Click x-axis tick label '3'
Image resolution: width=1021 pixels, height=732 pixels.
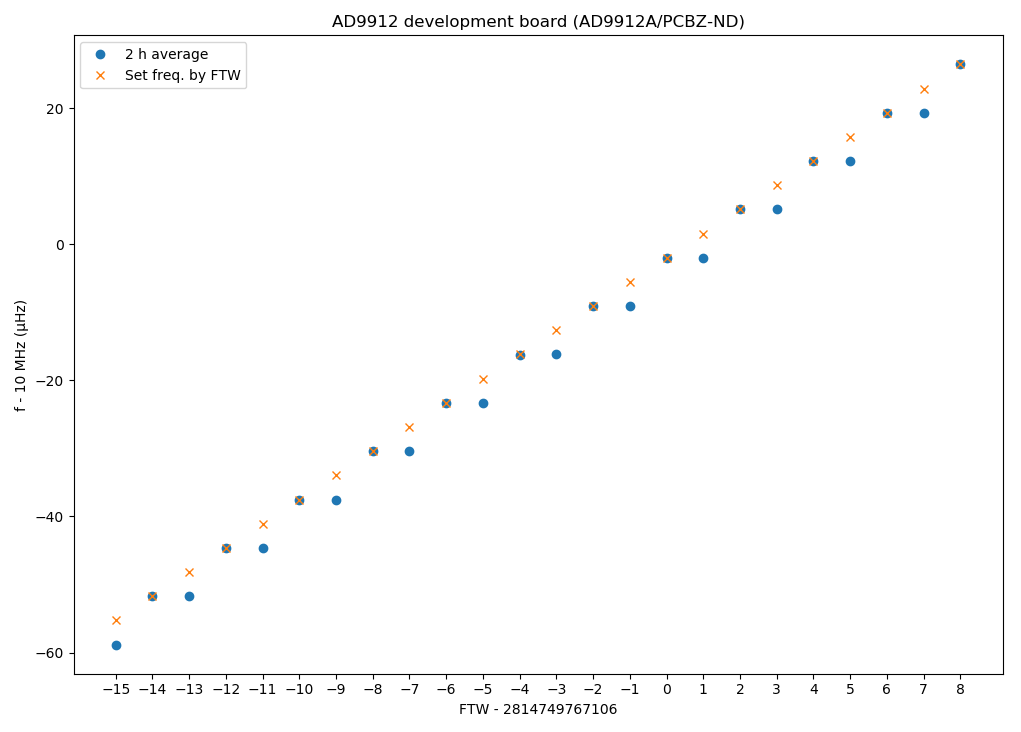click(777, 690)
